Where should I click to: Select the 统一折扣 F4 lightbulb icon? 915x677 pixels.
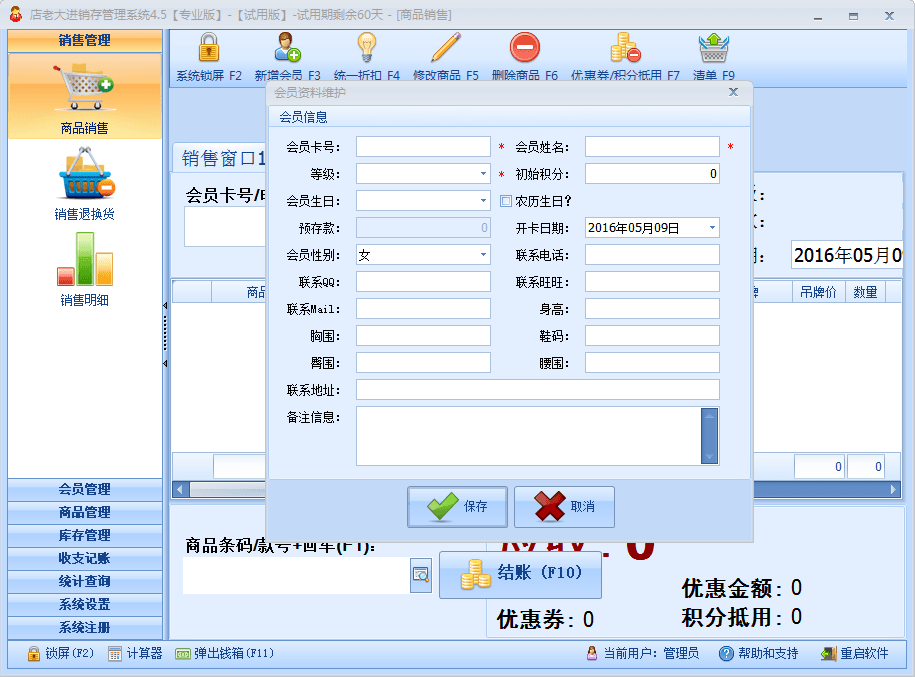point(366,48)
